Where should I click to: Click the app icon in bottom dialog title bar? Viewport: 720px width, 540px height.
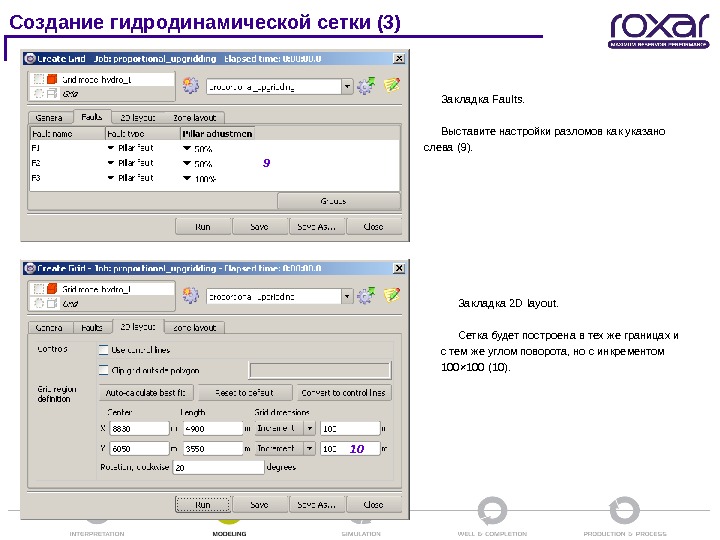click(30, 268)
